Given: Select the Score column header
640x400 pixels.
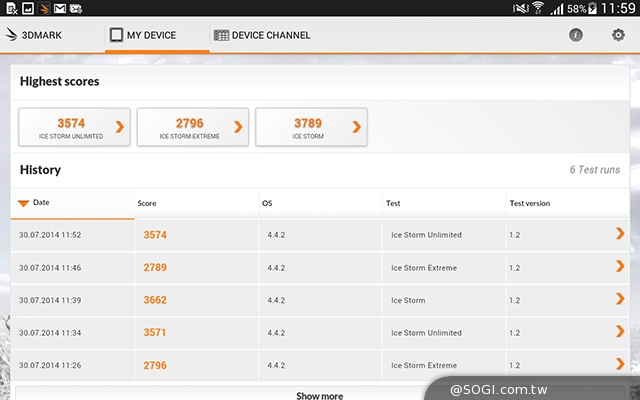Looking at the screenshot, I should click(x=147, y=203).
